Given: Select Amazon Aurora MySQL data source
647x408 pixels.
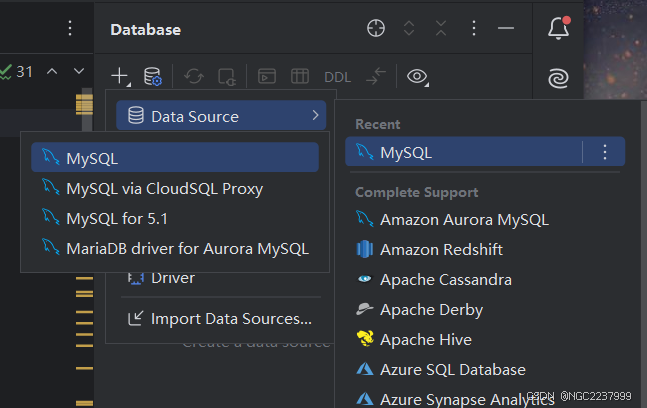Looking at the screenshot, I should click(485, 219).
